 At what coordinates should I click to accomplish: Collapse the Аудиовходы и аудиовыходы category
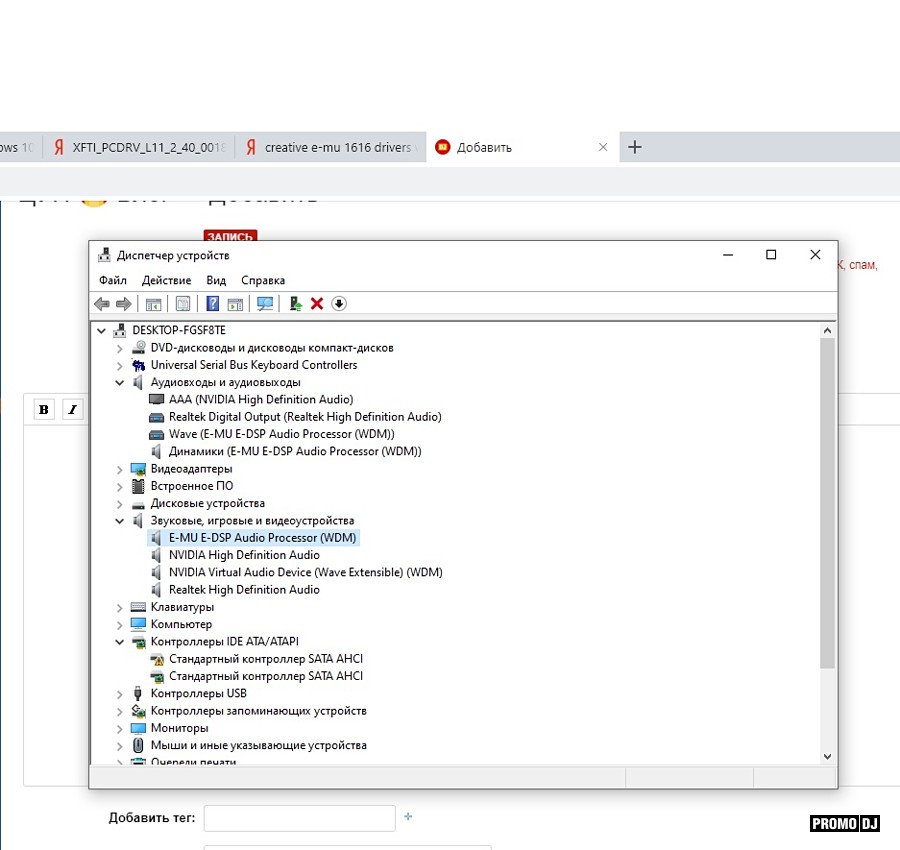click(x=120, y=382)
